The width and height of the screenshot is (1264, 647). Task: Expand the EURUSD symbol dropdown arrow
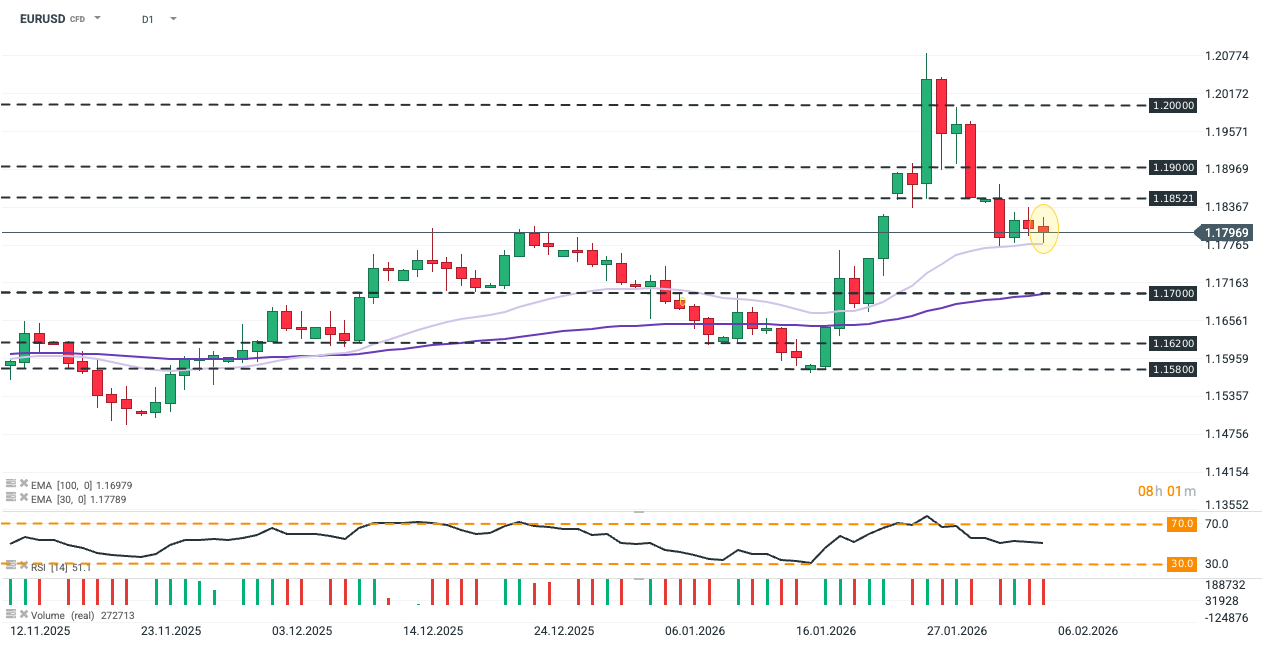pyautogui.click(x=98, y=19)
